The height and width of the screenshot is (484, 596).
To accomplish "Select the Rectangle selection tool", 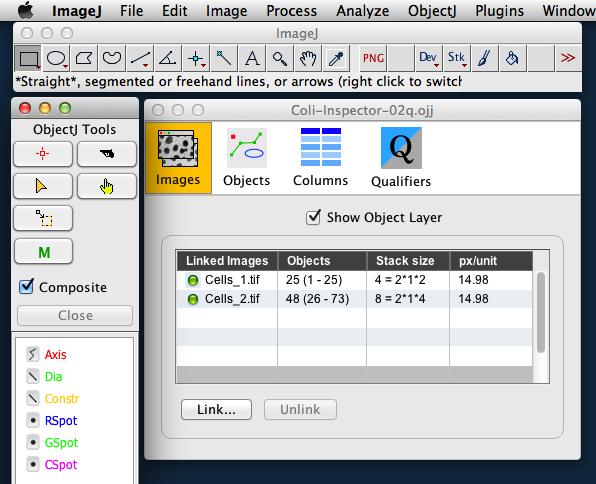I will (28, 58).
